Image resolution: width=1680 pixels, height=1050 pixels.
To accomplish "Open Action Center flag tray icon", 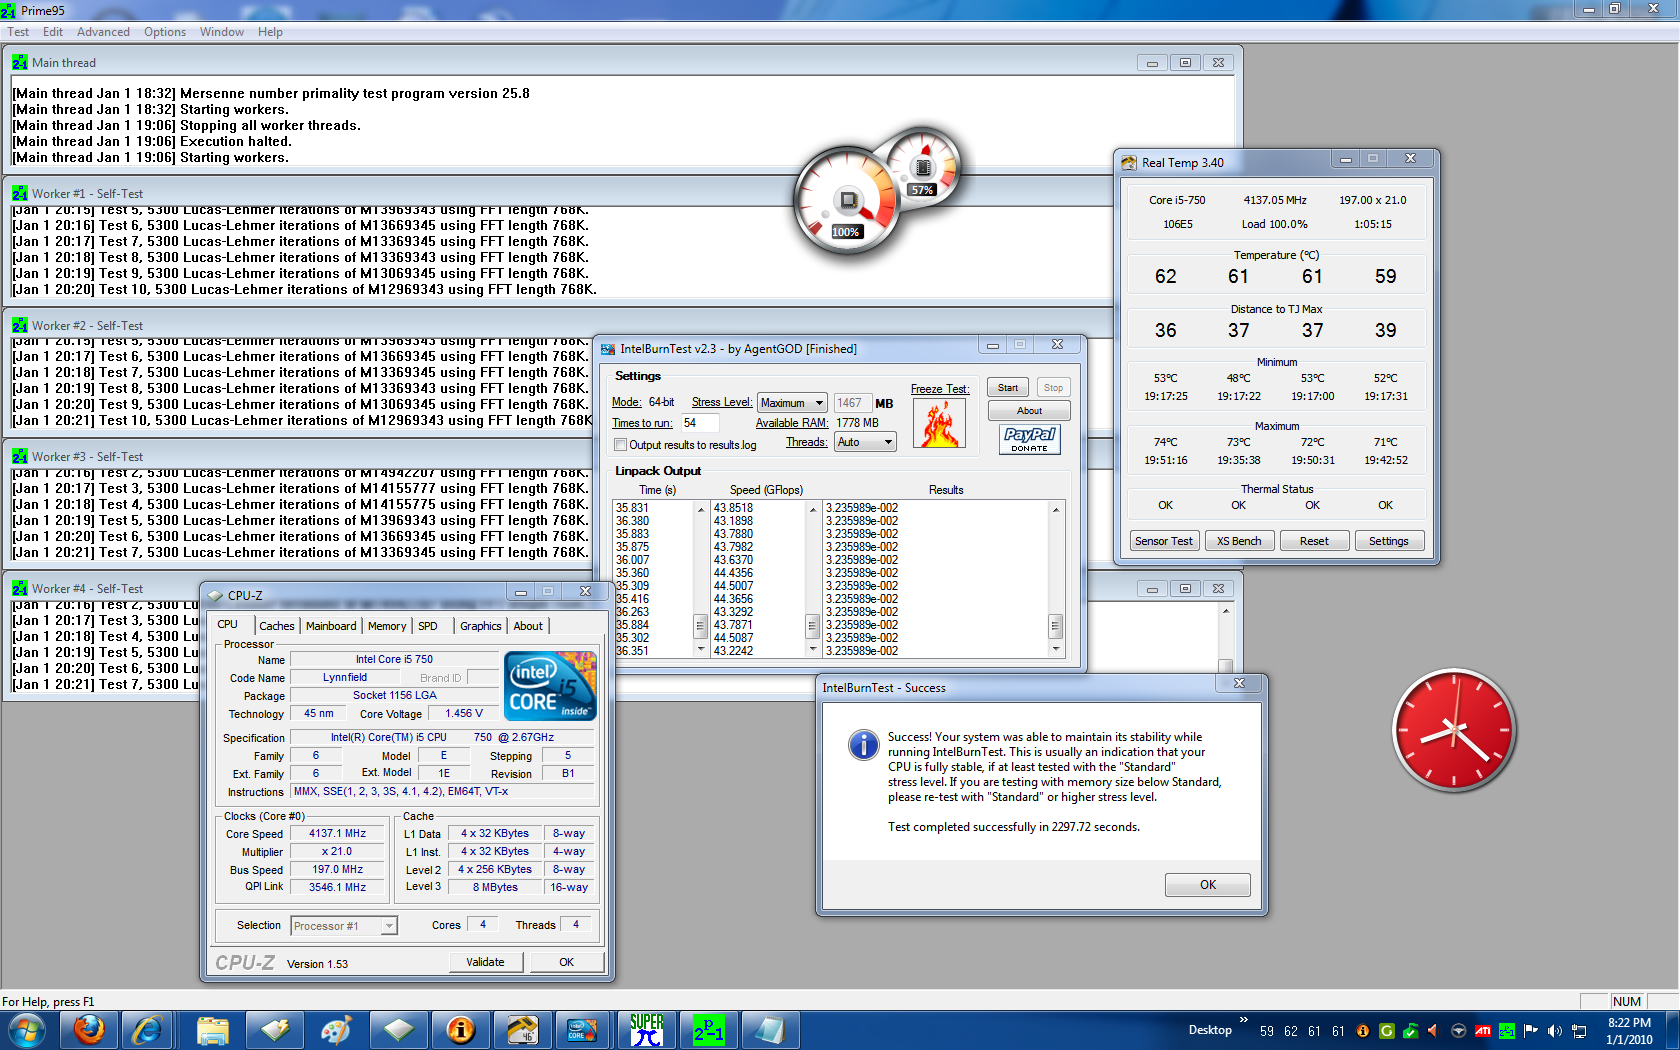I will (1531, 1031).
